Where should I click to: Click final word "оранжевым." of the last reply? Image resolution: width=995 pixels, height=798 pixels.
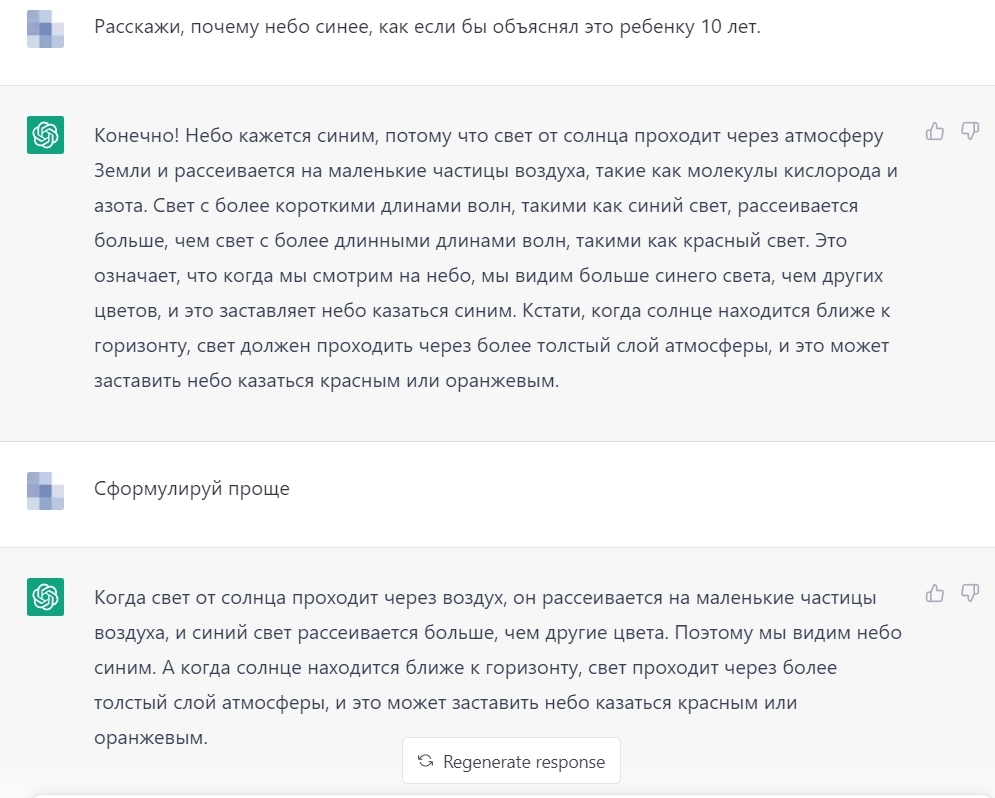pos(151,738)
